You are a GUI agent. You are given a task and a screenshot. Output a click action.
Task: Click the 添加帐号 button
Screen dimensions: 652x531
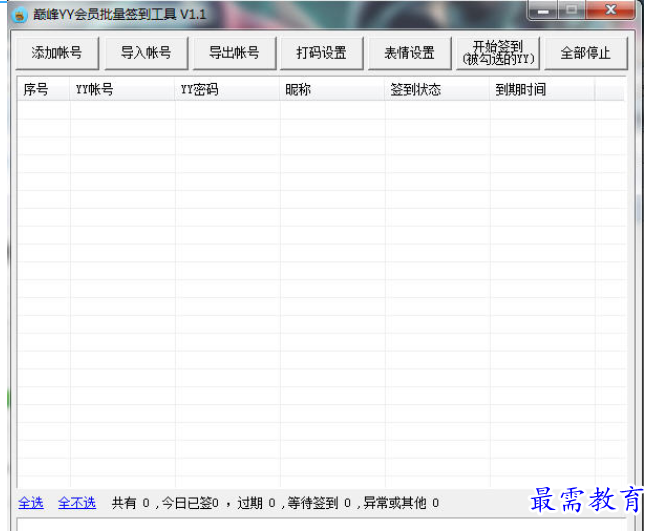click(57, 53)
